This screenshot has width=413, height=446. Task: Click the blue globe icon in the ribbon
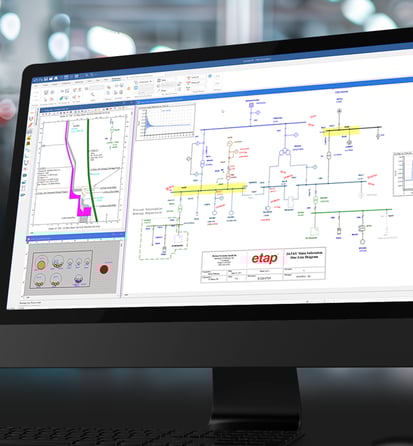pyautogui.click(x=210, y=76)
